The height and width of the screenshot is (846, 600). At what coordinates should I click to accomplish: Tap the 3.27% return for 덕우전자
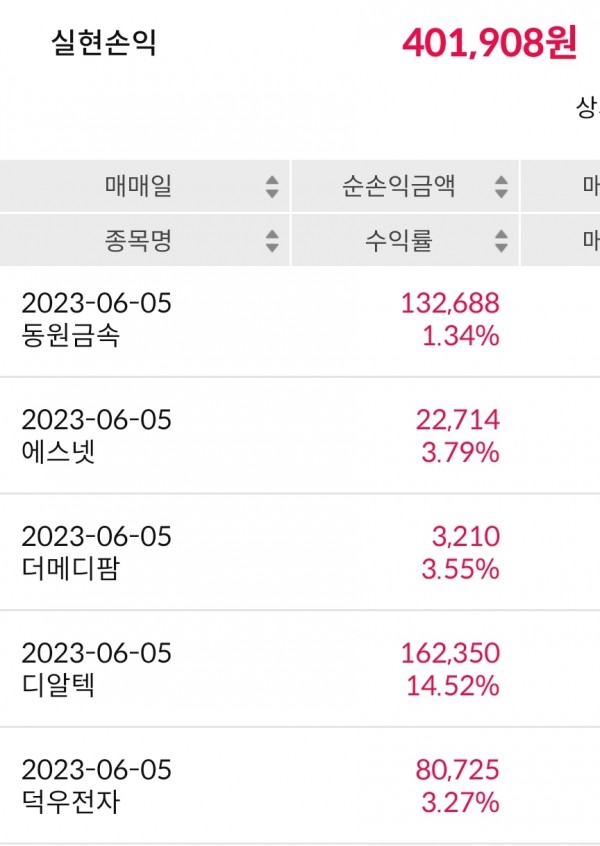[x=463, y=803]
